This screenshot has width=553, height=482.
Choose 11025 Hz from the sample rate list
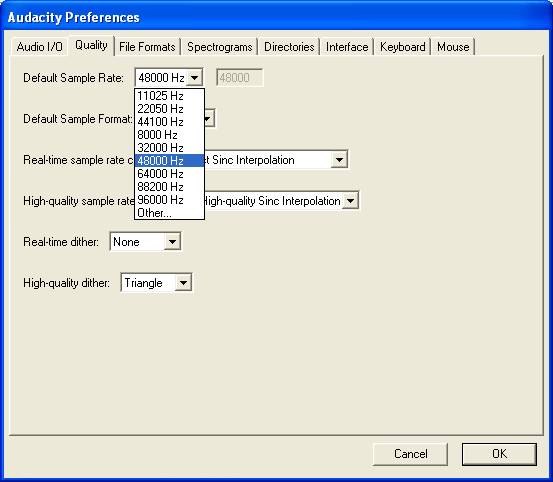pos(169,96)
